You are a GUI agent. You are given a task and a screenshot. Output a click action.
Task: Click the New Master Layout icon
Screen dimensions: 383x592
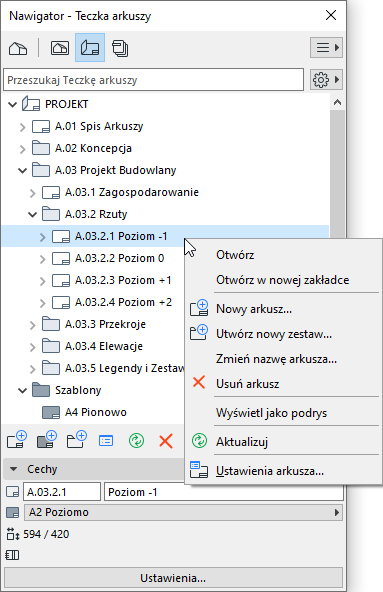(x=47, y=440)
